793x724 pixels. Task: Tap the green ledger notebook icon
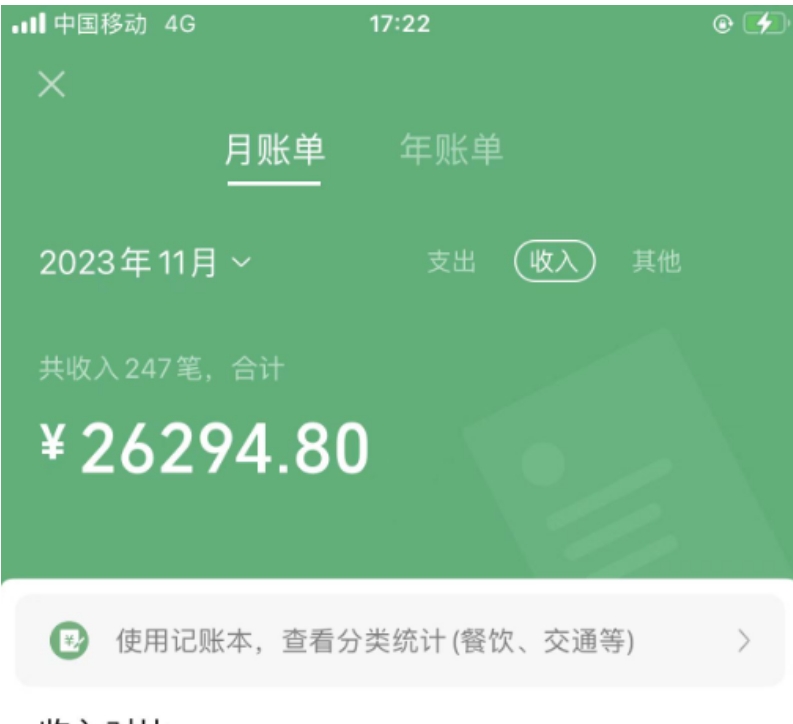[x=69, y=641]
